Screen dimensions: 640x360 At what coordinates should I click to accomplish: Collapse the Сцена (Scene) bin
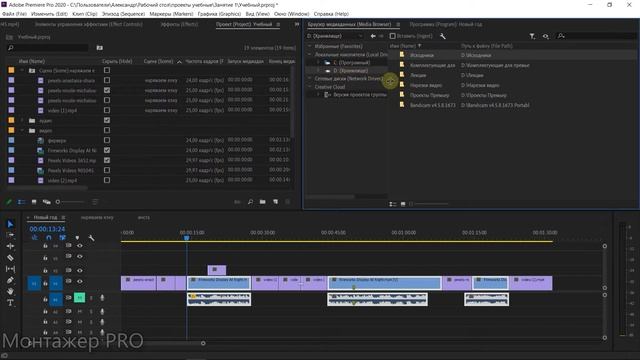(22, 70)
